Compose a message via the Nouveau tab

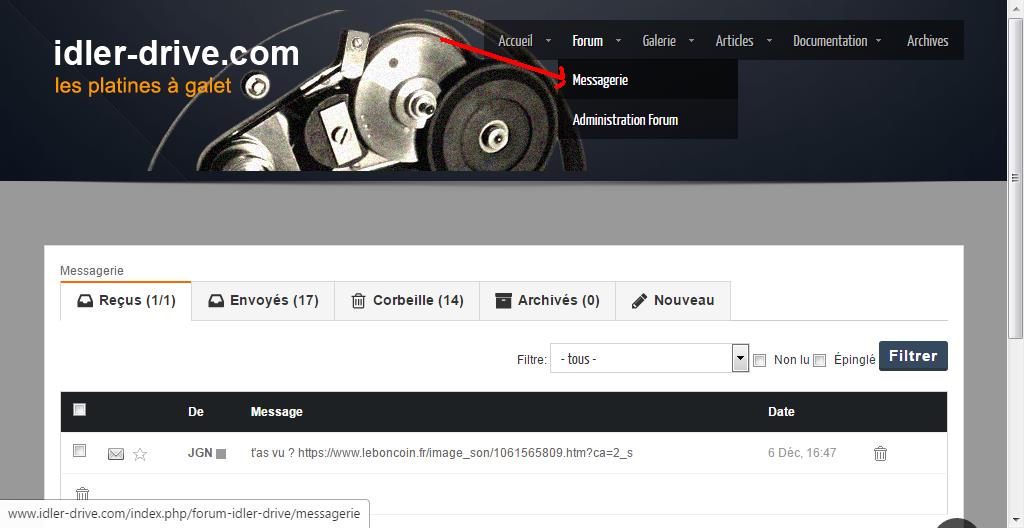pyautogui.click(x=673, y=300)
